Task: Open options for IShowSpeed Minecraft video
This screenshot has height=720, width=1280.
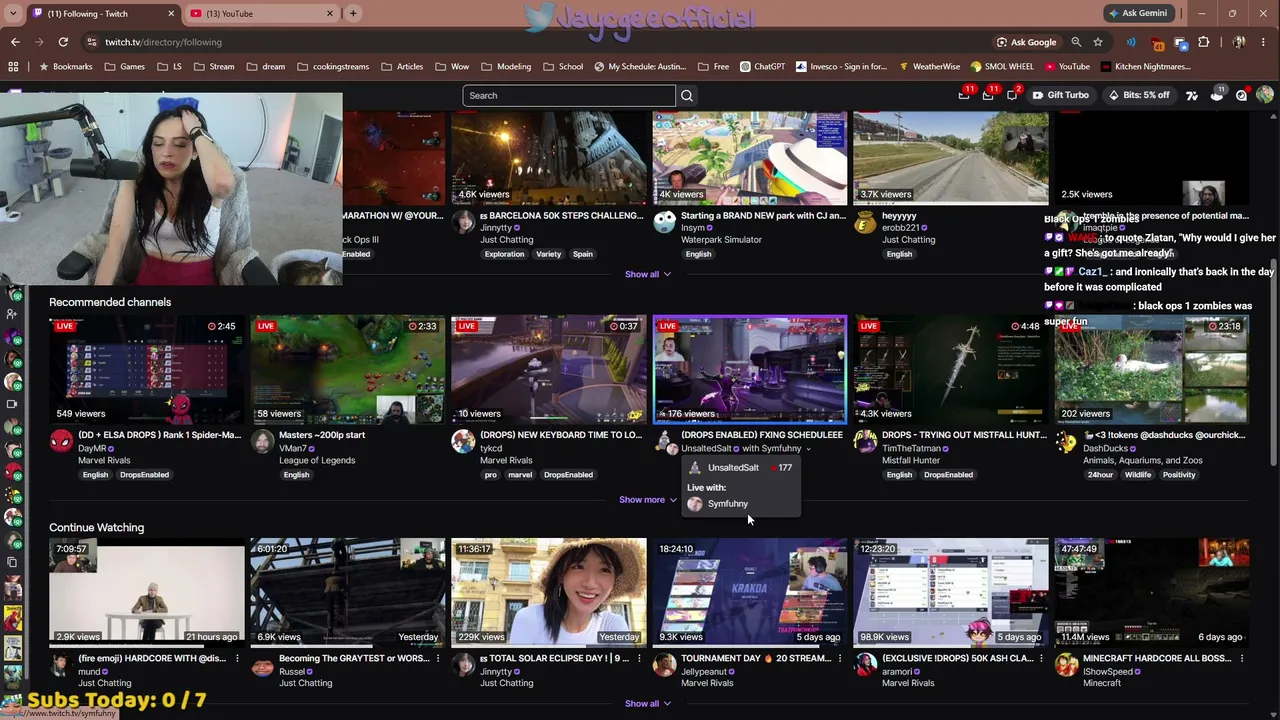Action: [x=1242, y=659]
